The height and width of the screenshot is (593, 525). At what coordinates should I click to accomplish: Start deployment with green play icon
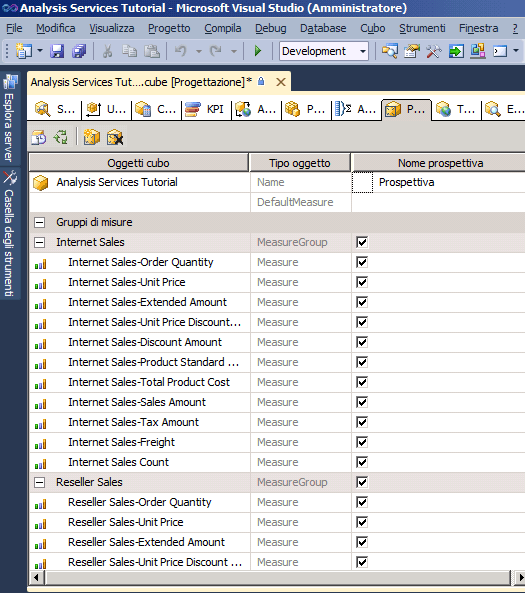pos(258,51)
